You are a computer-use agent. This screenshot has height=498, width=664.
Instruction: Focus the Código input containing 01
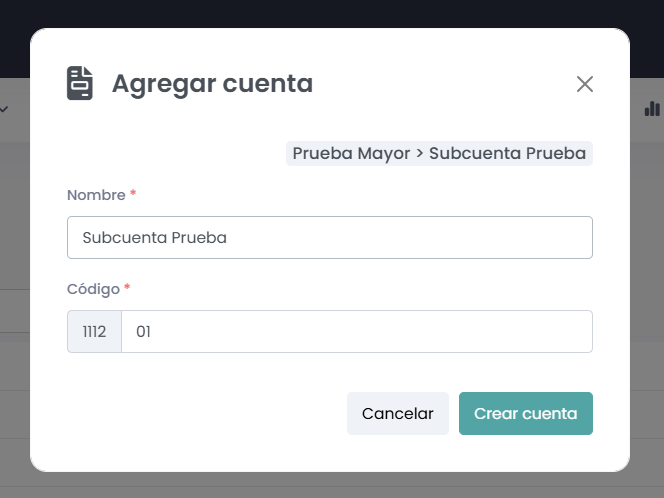356,331
